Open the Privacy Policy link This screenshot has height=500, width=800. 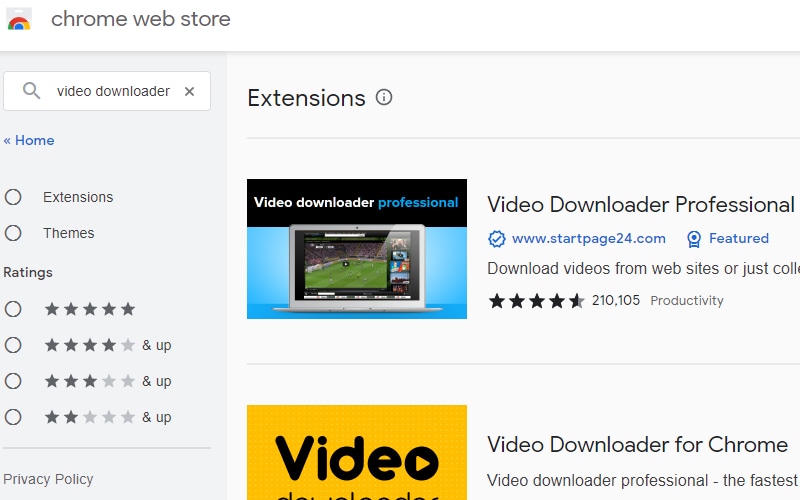point(48,479)
